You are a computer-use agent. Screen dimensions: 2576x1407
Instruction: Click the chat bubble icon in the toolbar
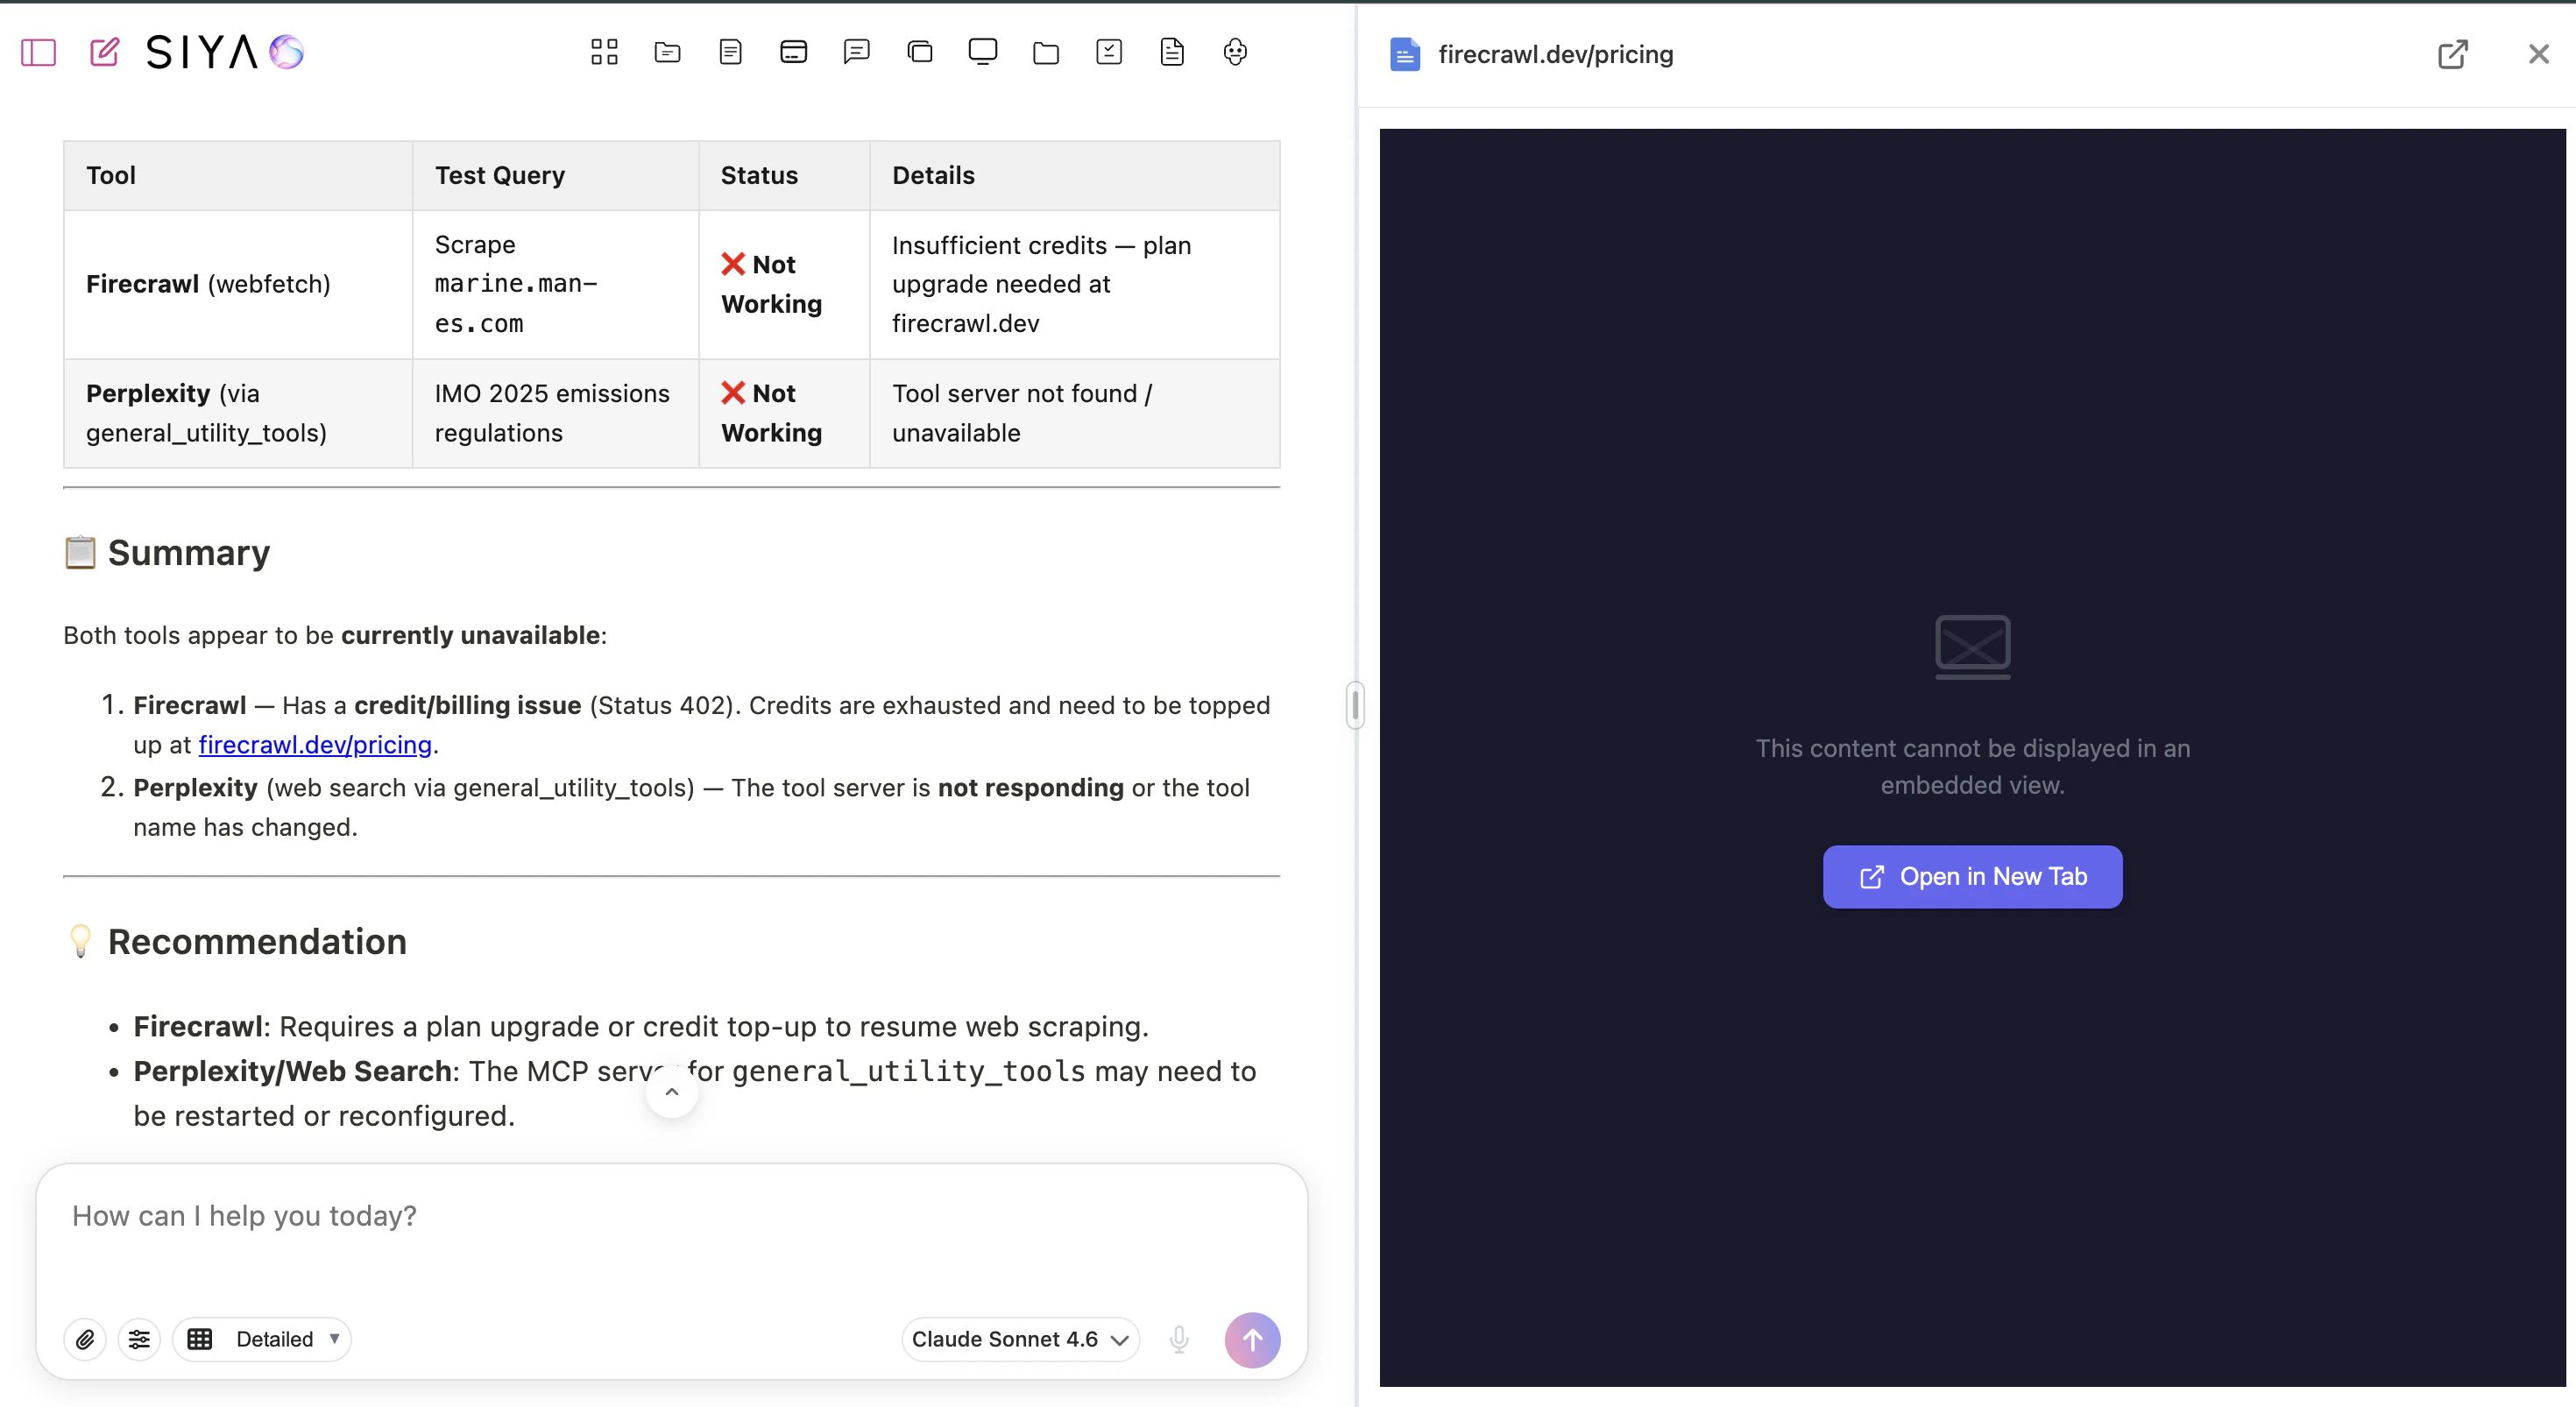[856, 52]
